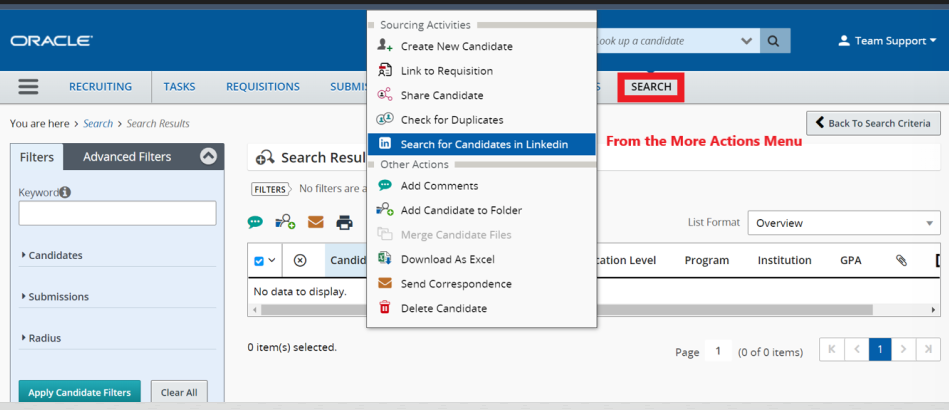Viewport: 949px width, 410px height.
Task: Click the Back To Search Criteria button
Action: coord(873,123)
